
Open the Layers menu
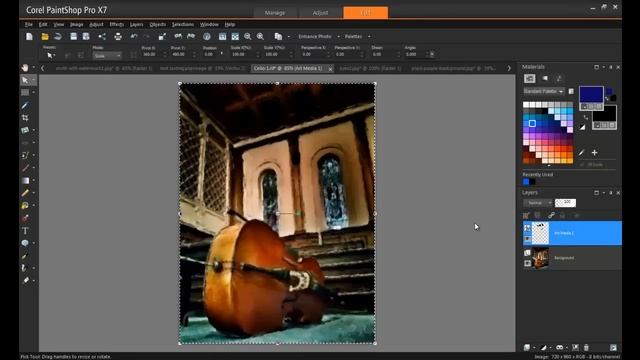[x=136, y=24]
